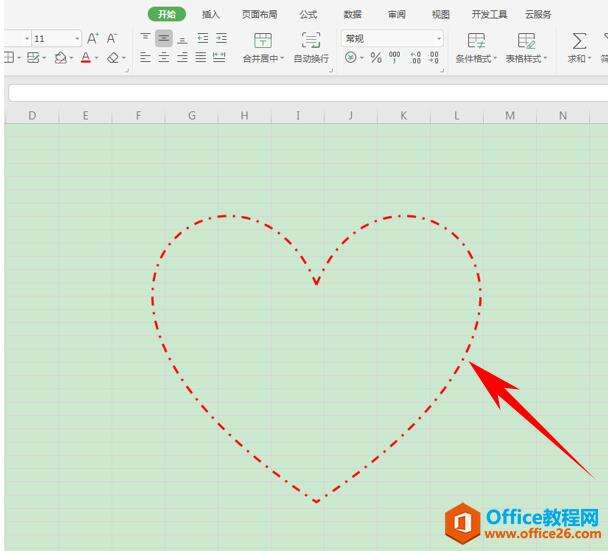Apply justify alignment icon

pos(201,58)
